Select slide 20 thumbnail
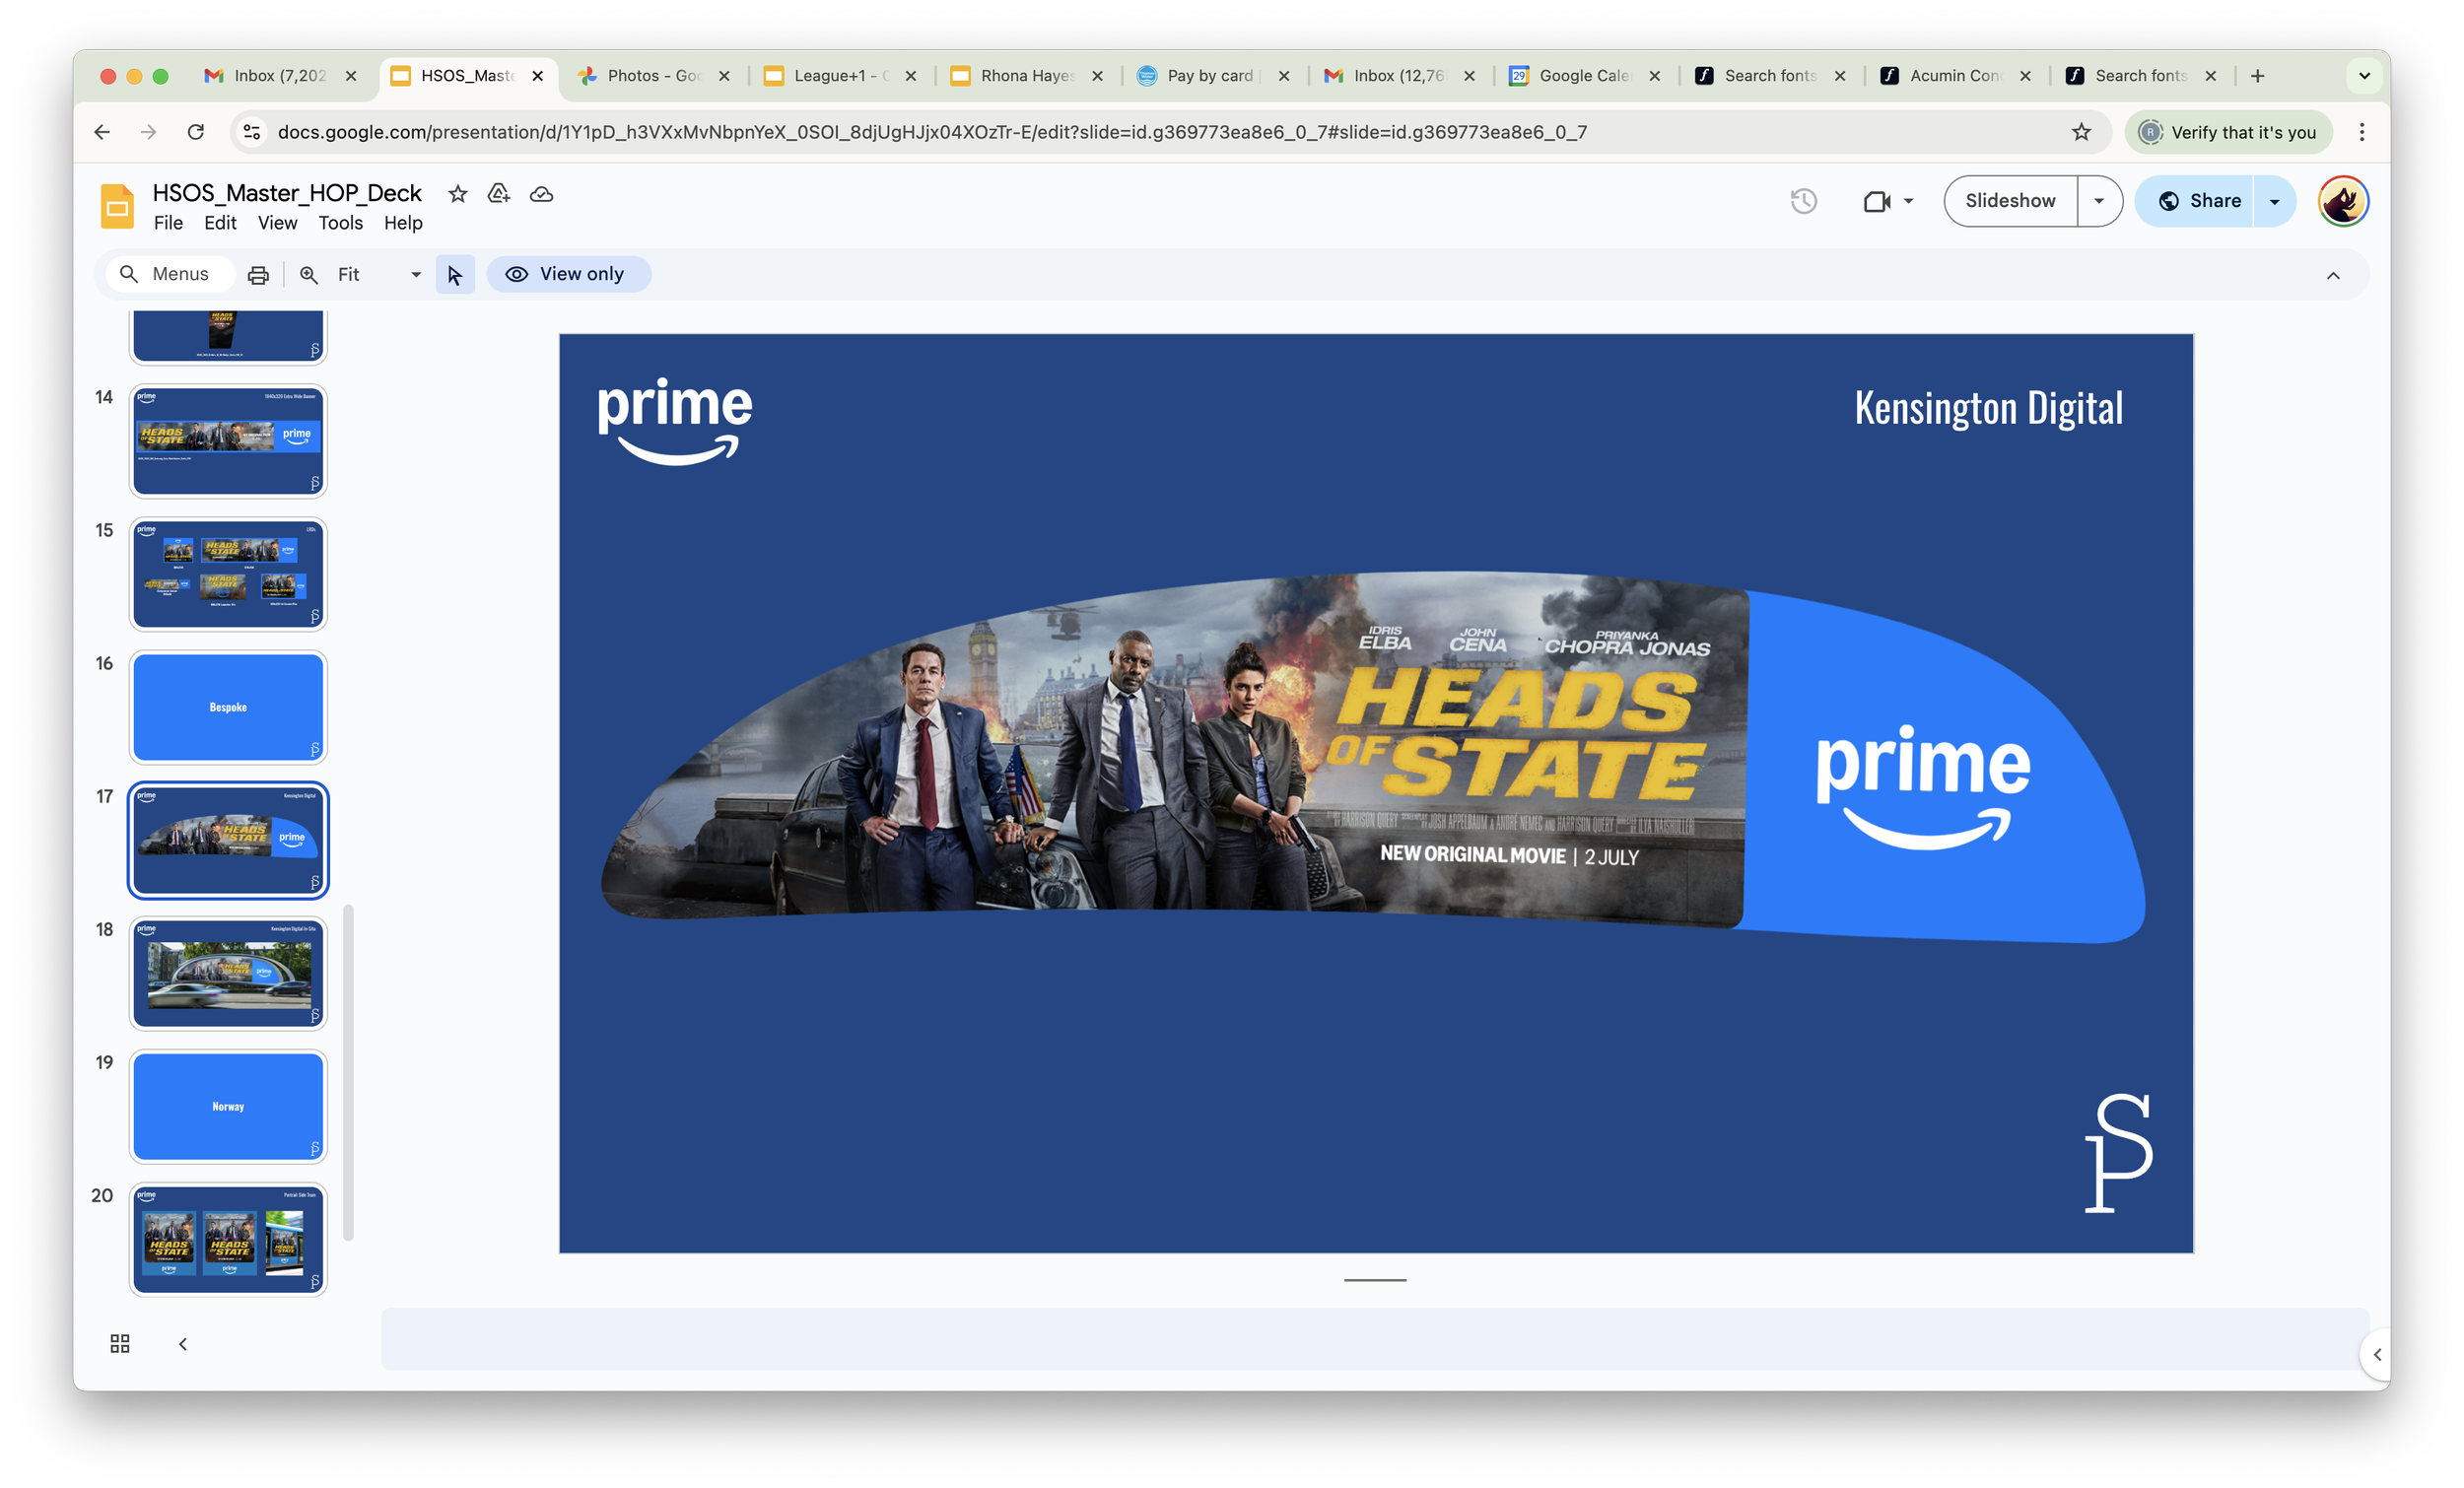This screenshot has width=2464, height=1488. tap(228, 1239)
